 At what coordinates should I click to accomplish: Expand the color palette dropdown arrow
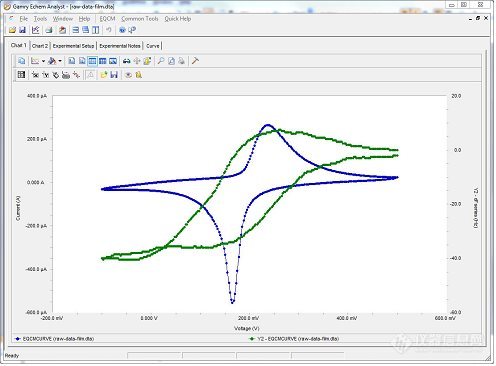pyautogui.click(x=60, y=61)
